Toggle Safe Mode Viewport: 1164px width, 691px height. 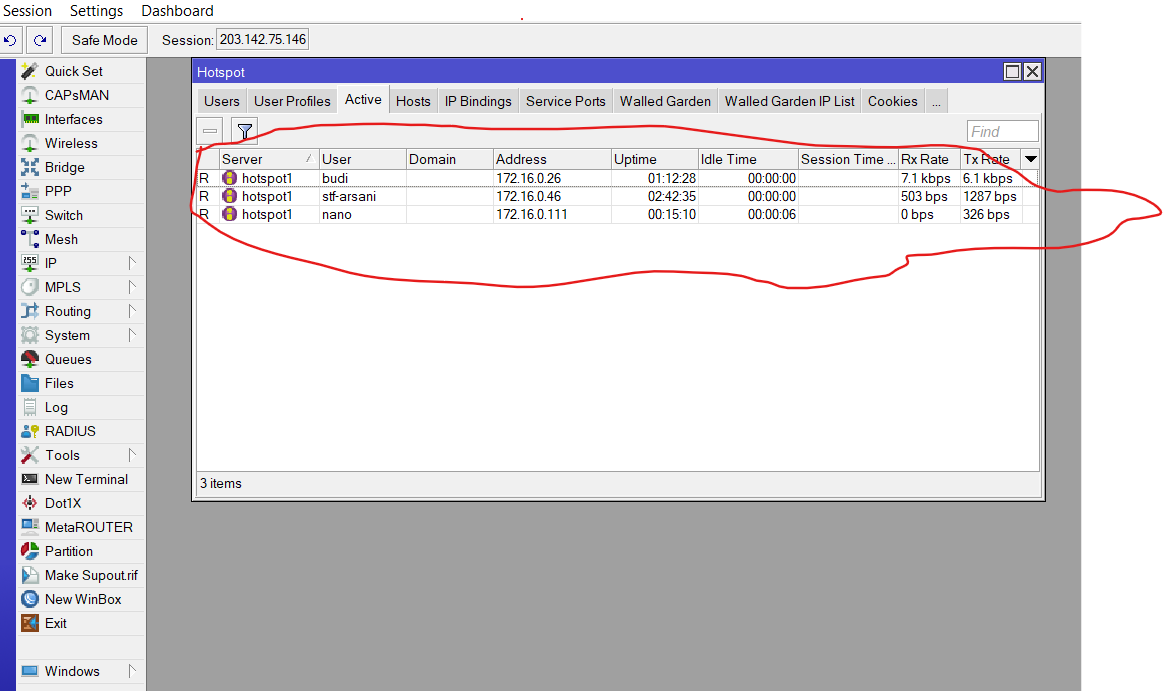(x=105, y=40)
